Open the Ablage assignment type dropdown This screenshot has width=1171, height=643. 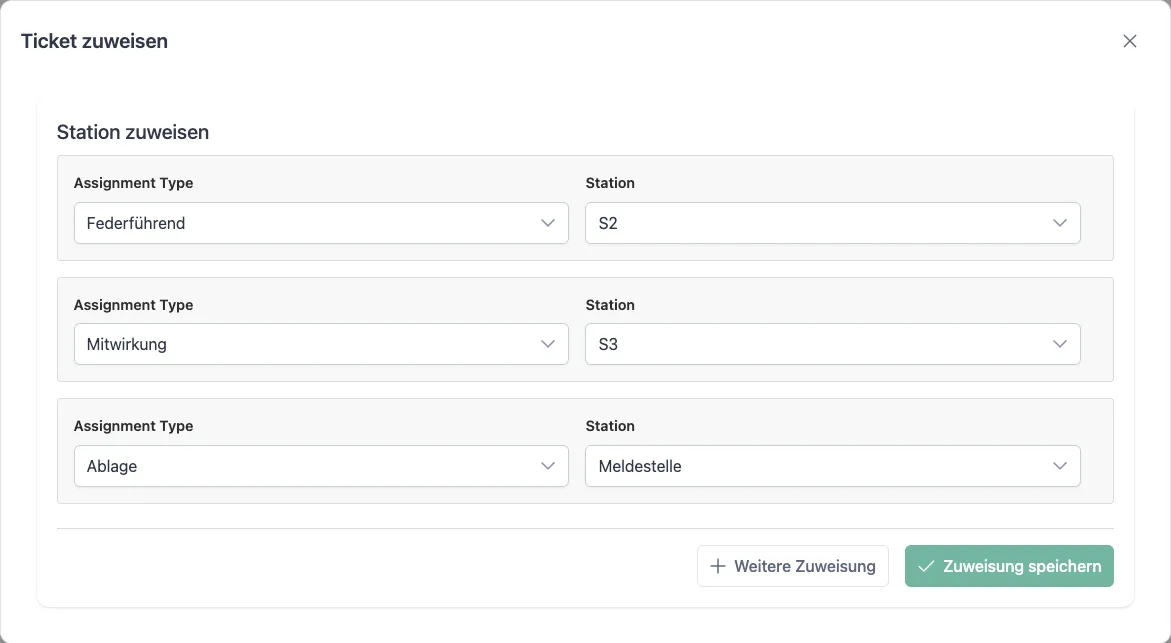click(x=300, y=466)
